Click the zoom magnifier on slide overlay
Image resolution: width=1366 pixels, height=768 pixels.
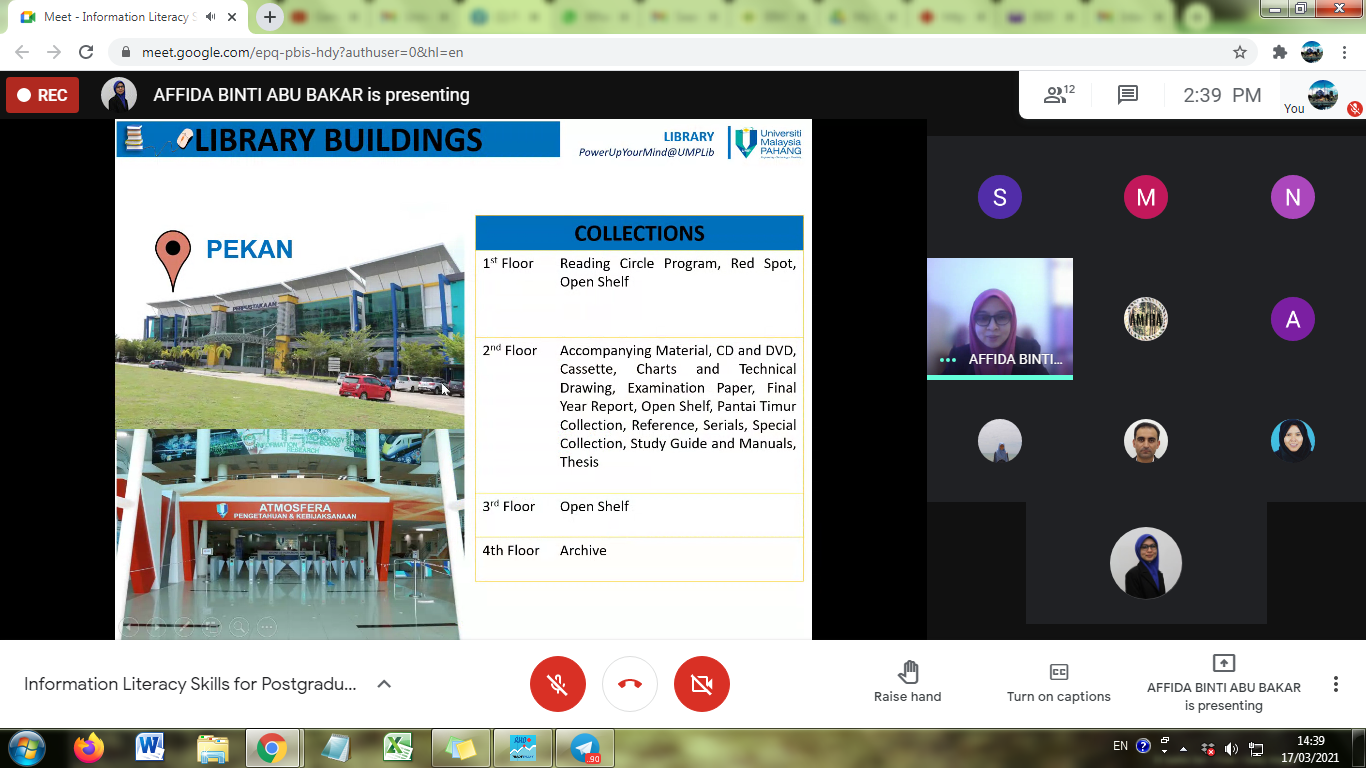[x=239, y=627]
